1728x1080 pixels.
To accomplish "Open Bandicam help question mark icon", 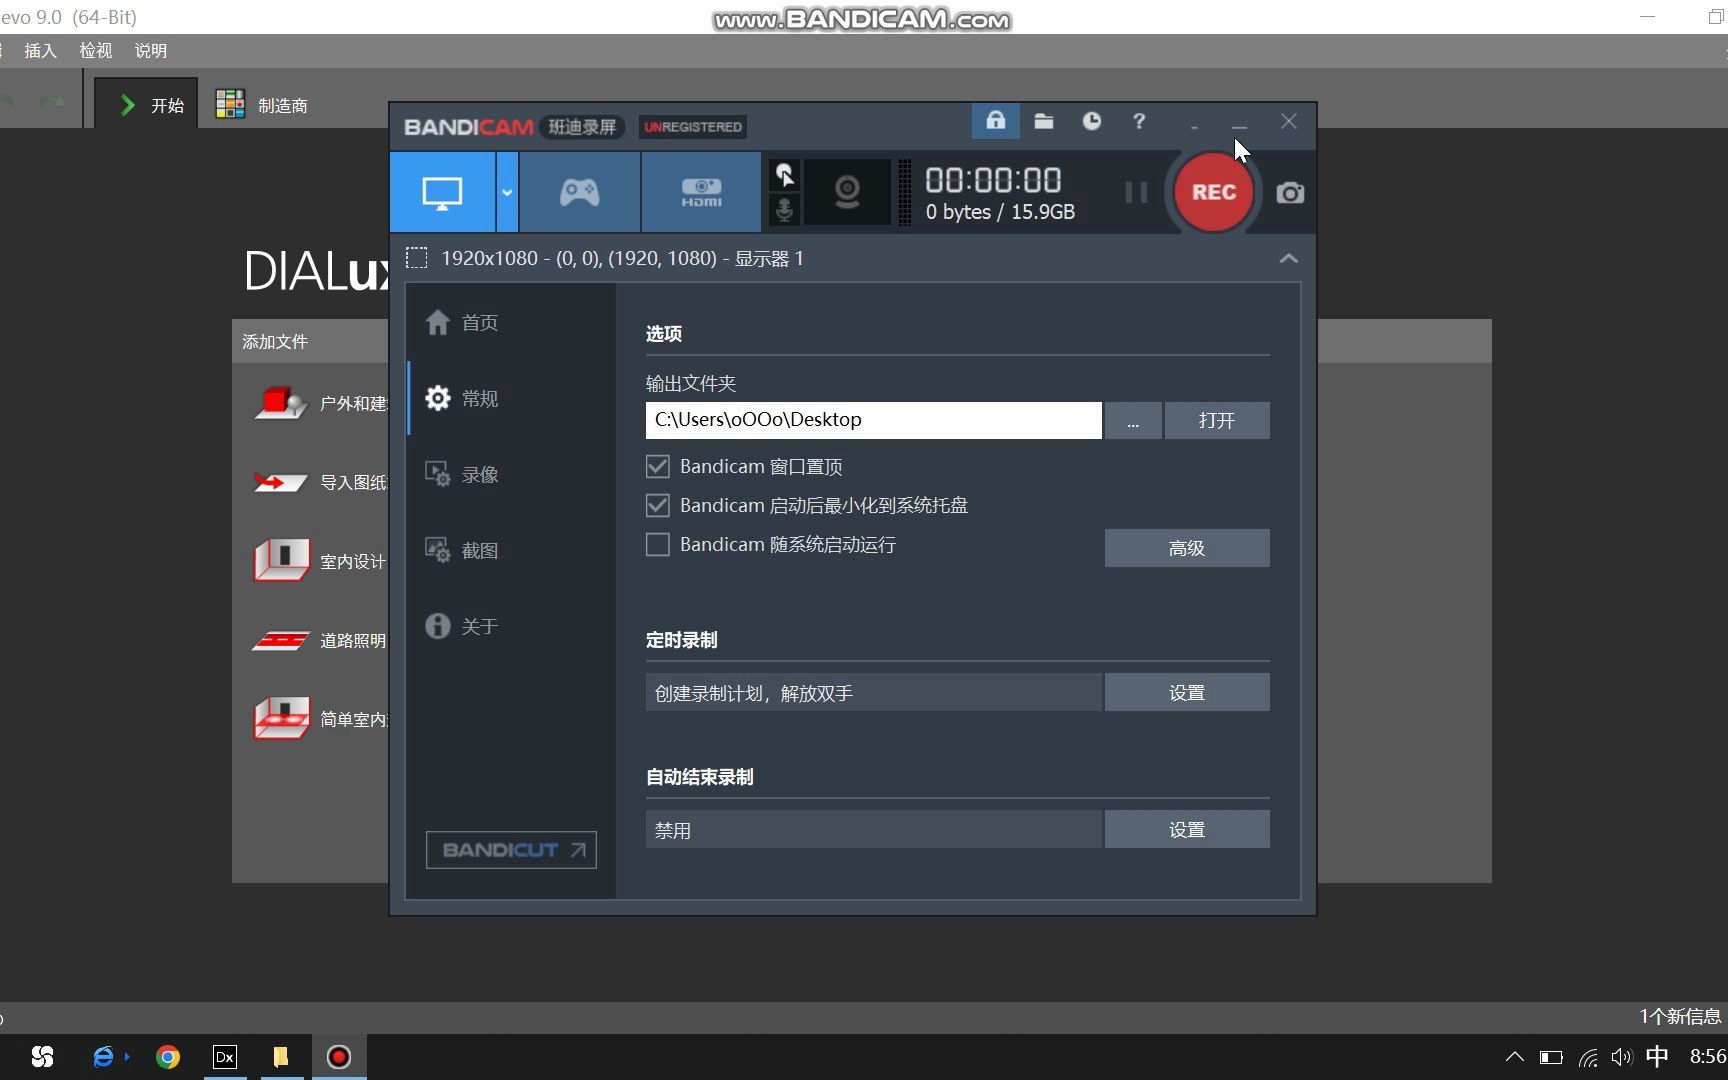I will click(x=1139, y=121).
